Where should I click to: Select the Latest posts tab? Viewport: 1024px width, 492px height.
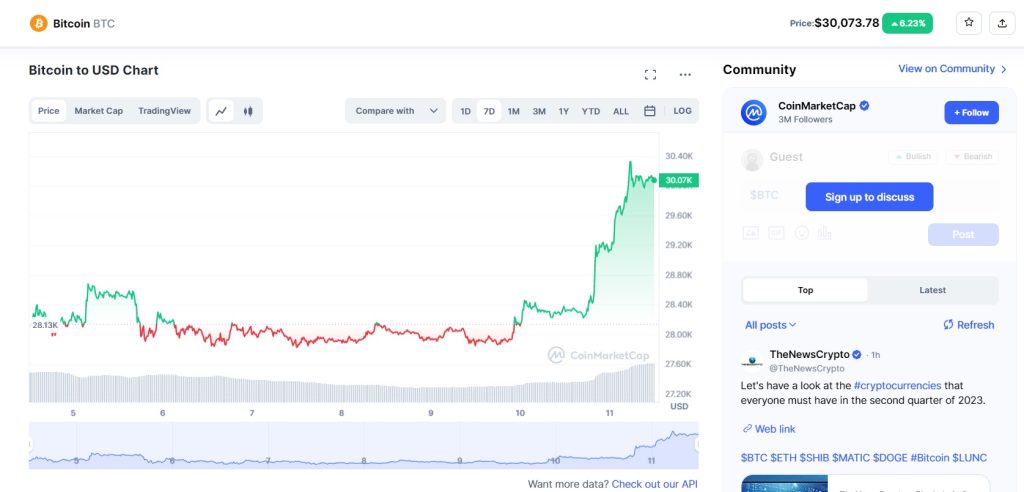(933, 290)
